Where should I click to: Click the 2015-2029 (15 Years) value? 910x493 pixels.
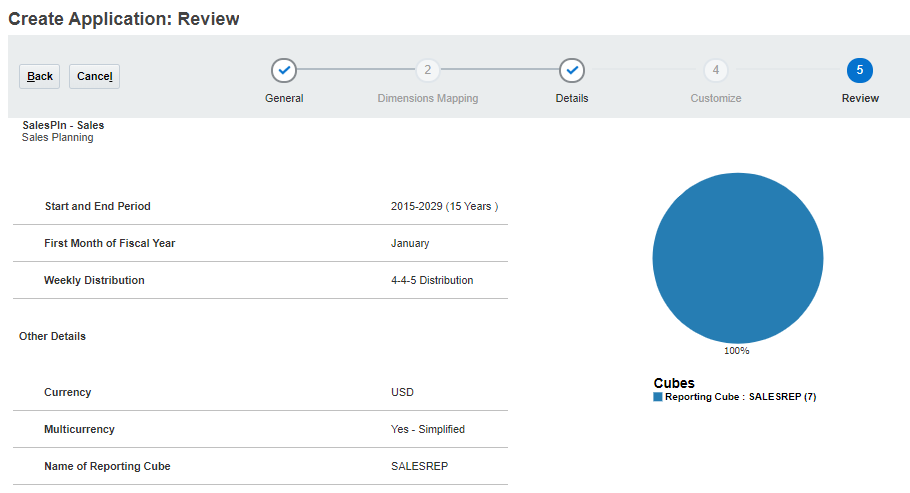coord(445,206)
